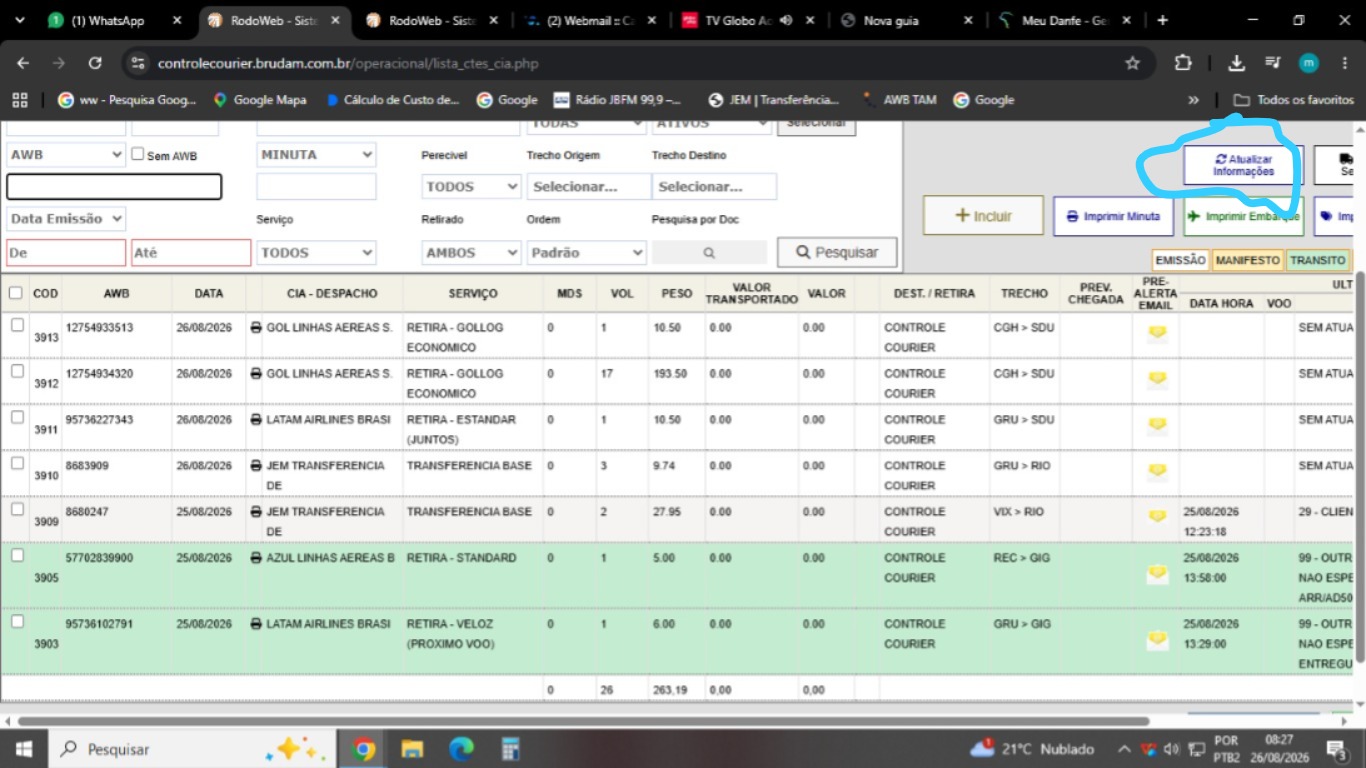Open the Data Emissão dropdown

pos(66,219)
